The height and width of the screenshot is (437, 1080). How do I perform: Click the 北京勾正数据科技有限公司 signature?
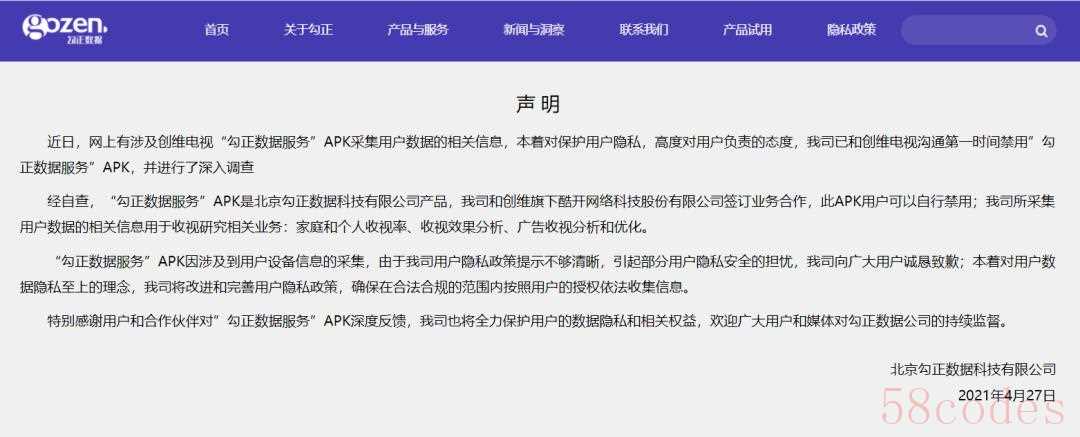coord(972,369)
